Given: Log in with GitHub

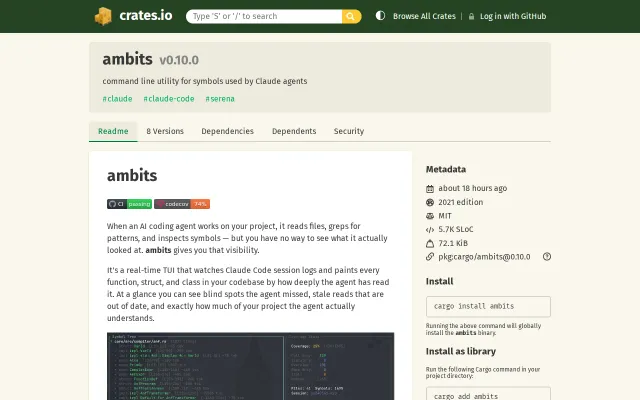Looking at the screenshot, I should click(513, 16).
